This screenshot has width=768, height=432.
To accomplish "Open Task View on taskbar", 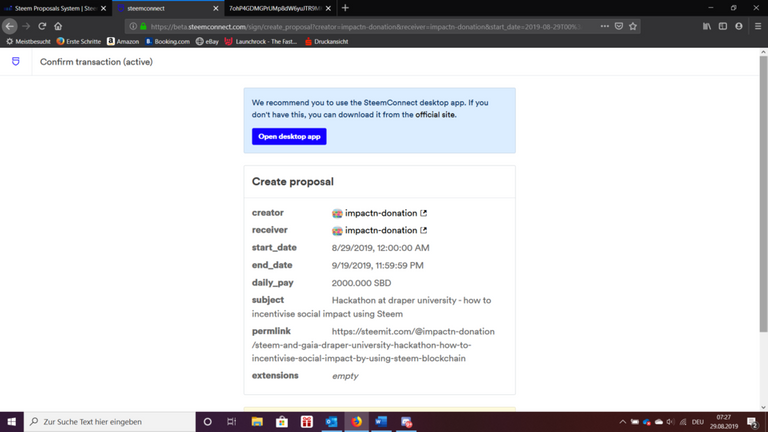I will tap(232, 422).
